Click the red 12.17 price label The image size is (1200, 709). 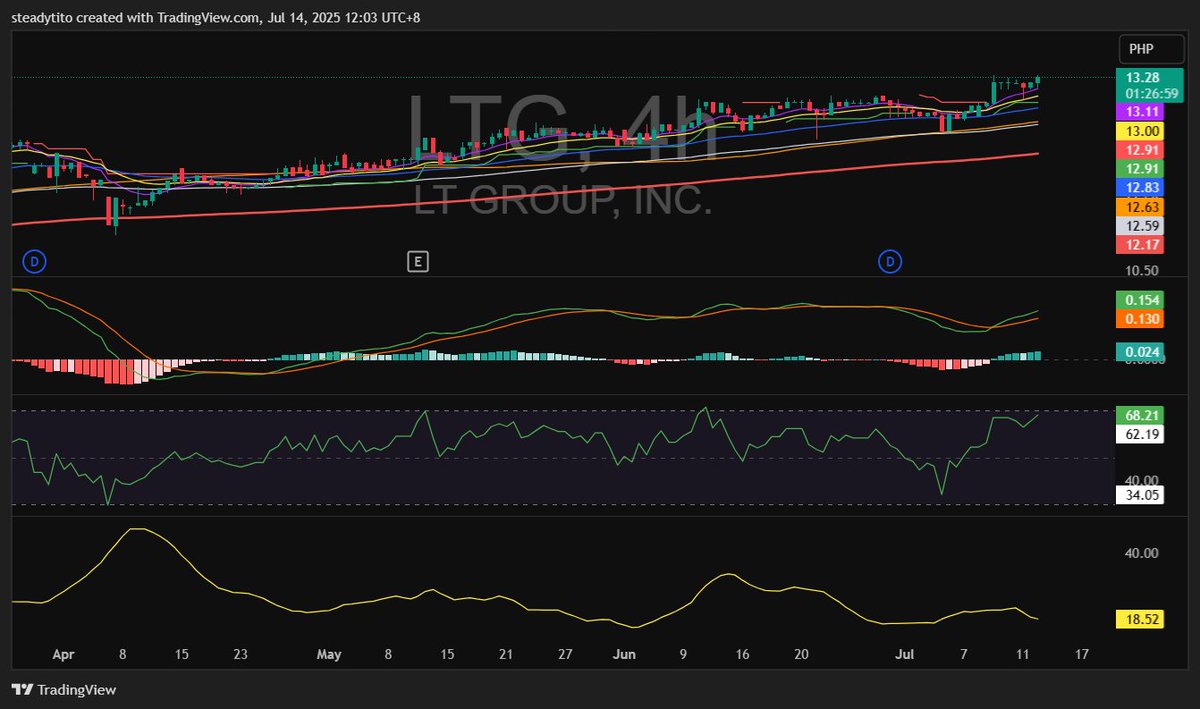[1141, 245]
